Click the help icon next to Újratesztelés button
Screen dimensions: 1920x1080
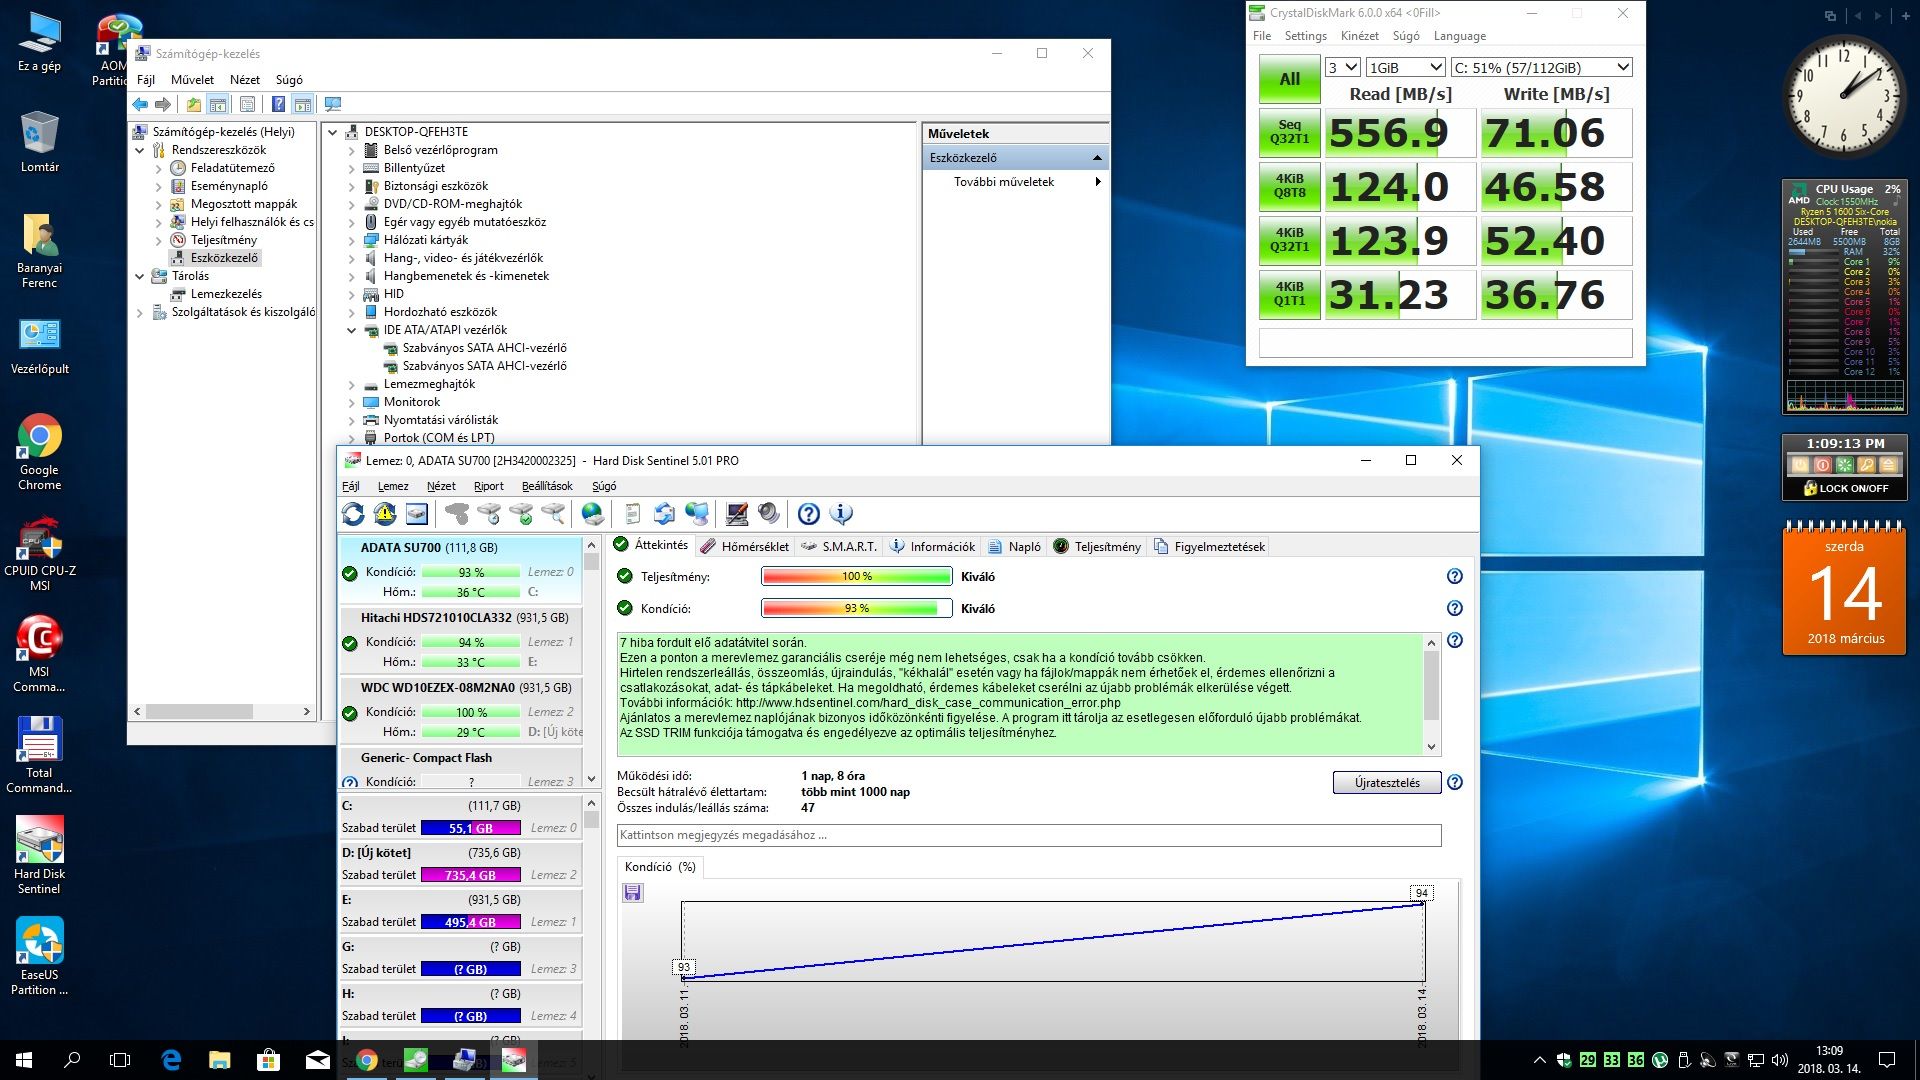pos(1455,782)
